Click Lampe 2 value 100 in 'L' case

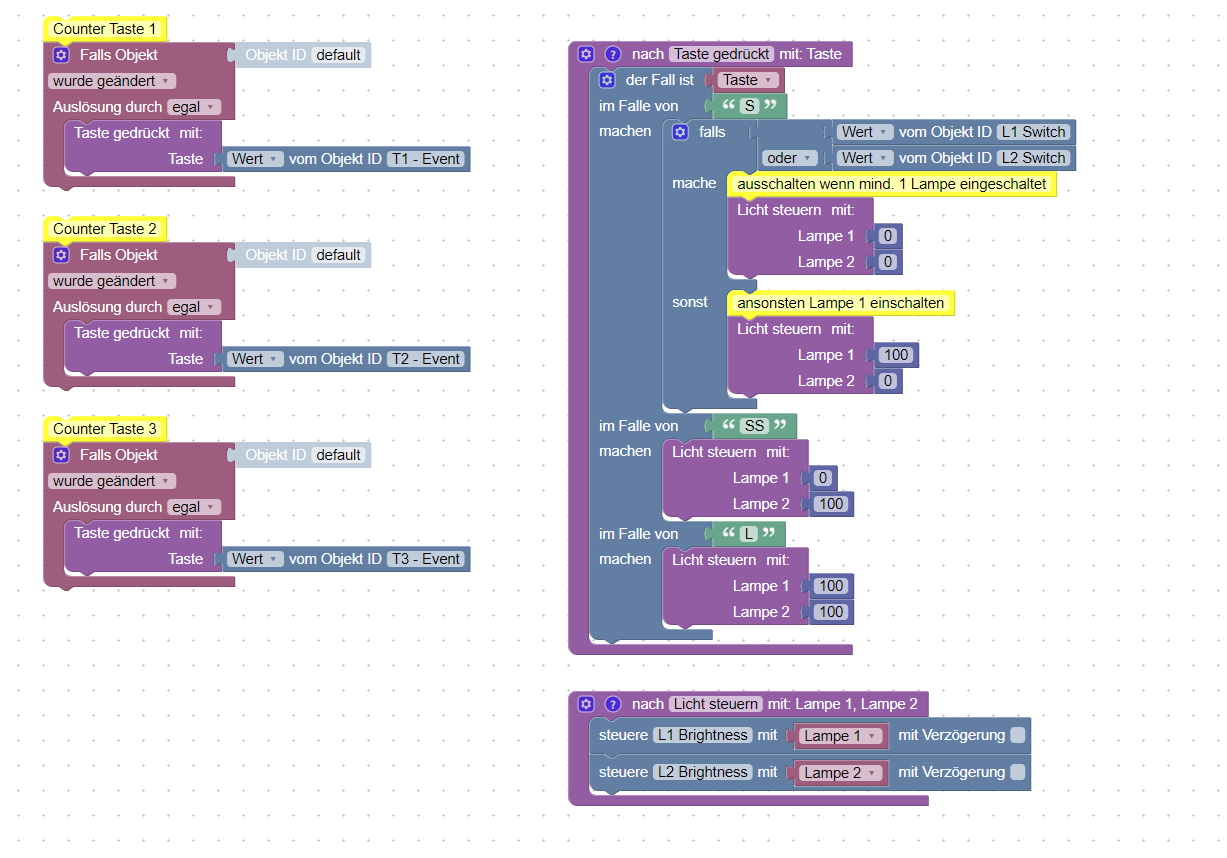click(831, 612)
